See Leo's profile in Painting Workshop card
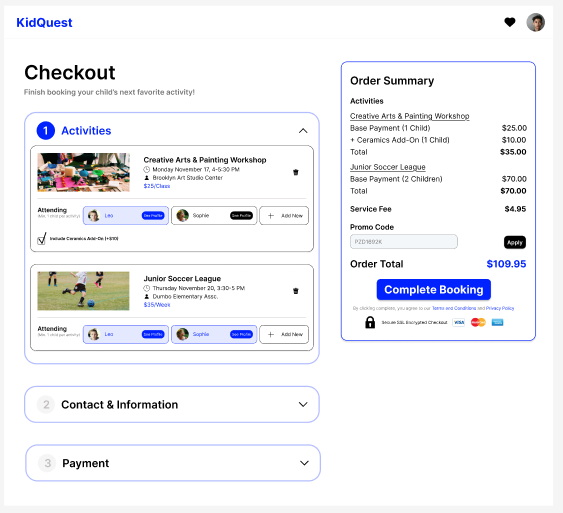The width and height of the screenshot is (563, 513). [153, 215]
